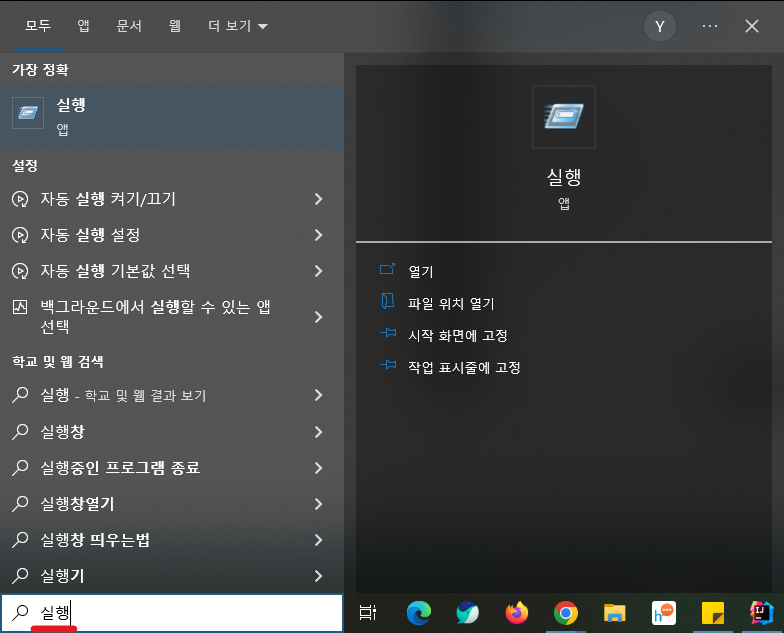Viewport: 784px width, 633px height.
Task: Click 파일 위치 열기 action
Action: click(450, 304)
